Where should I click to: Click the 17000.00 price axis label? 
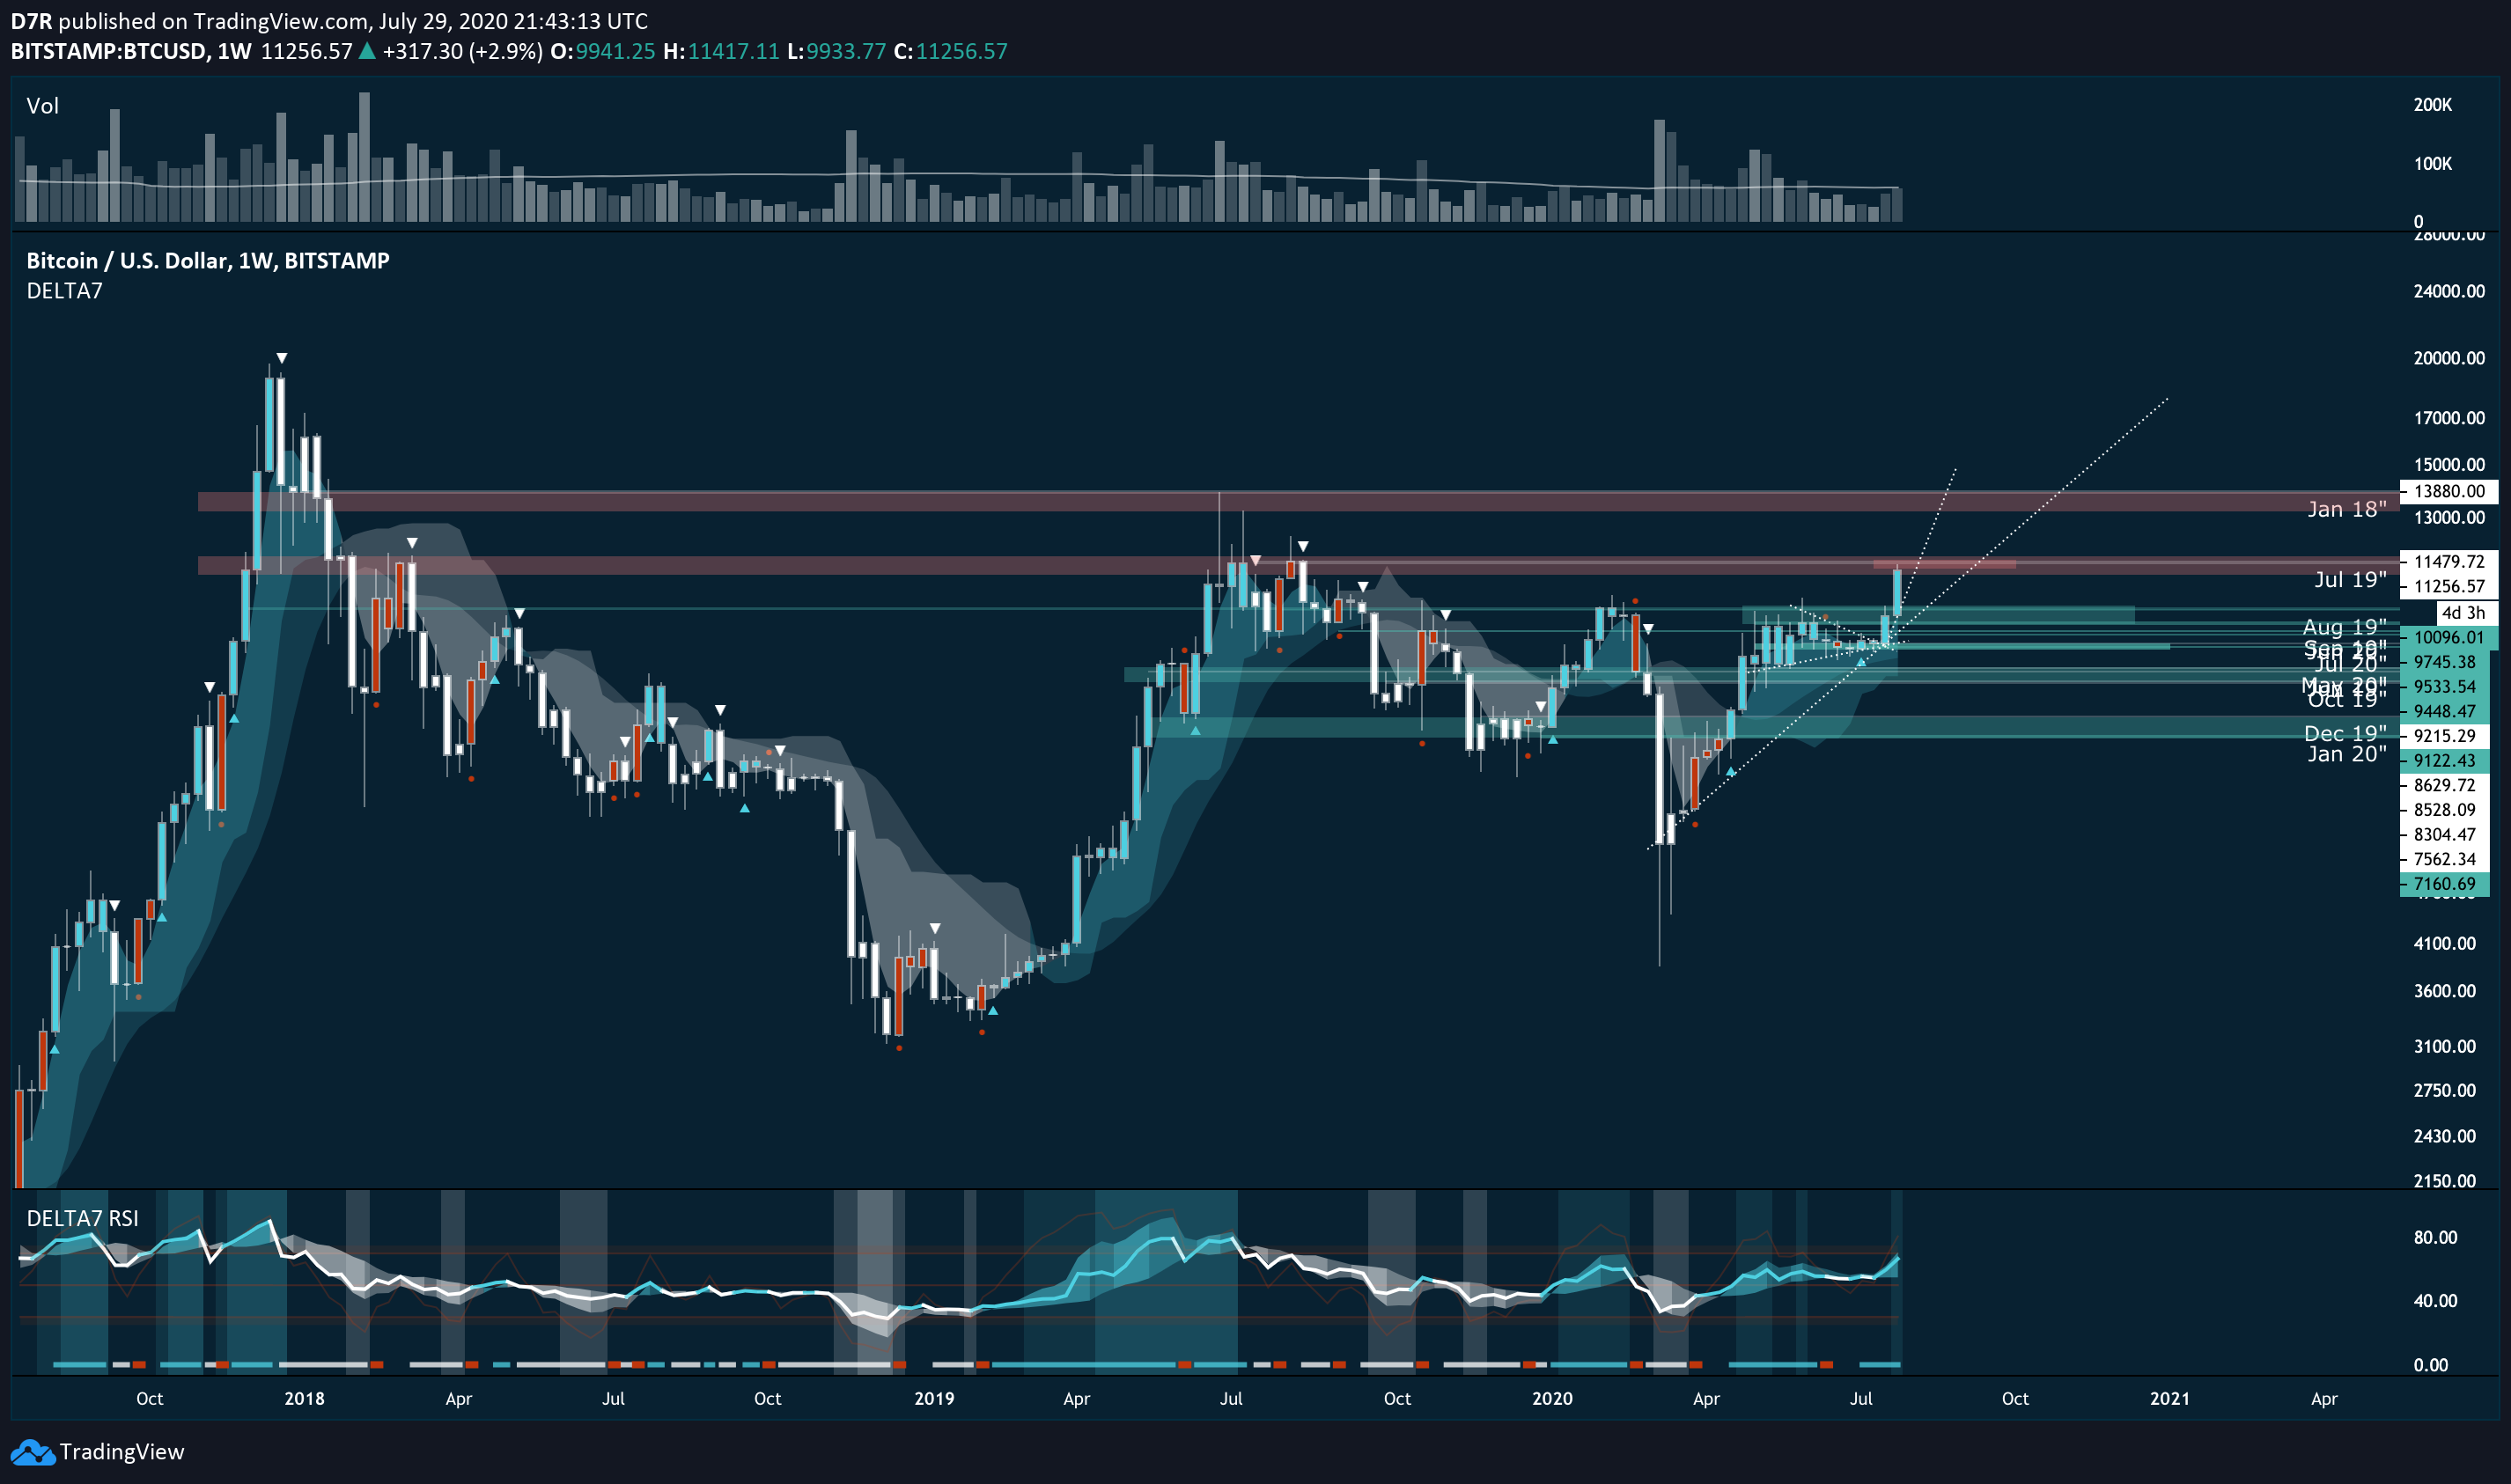click(x=2449, y=418)
